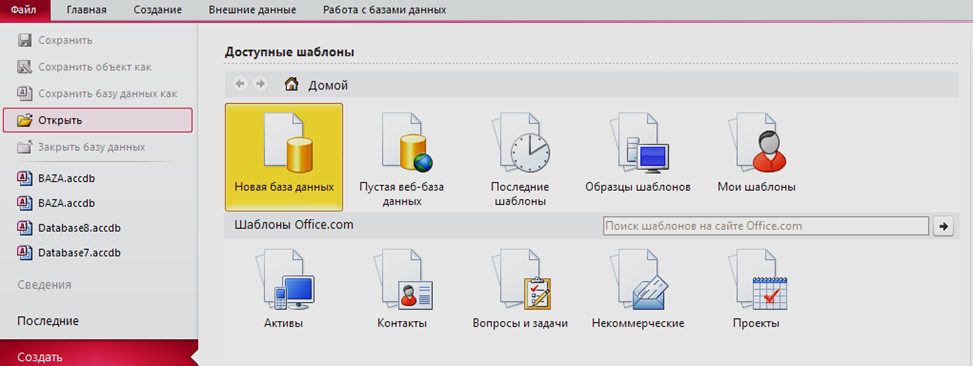
Task: Choose Пустая веб-база данных template
Action: point(401,159)
